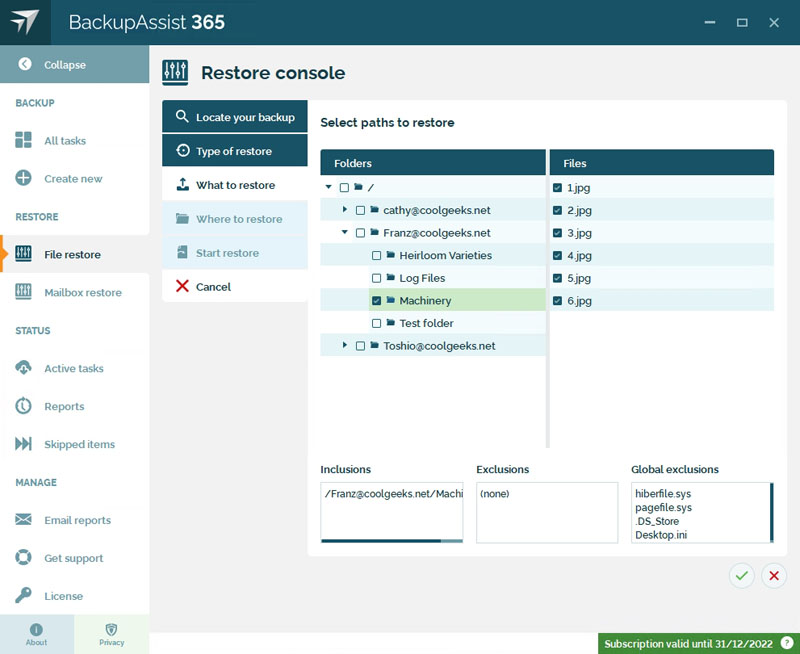This screenshot has height=654, width=800.
Task: Uncheck the Machinery folder checkbox
Action: point(377,300)
